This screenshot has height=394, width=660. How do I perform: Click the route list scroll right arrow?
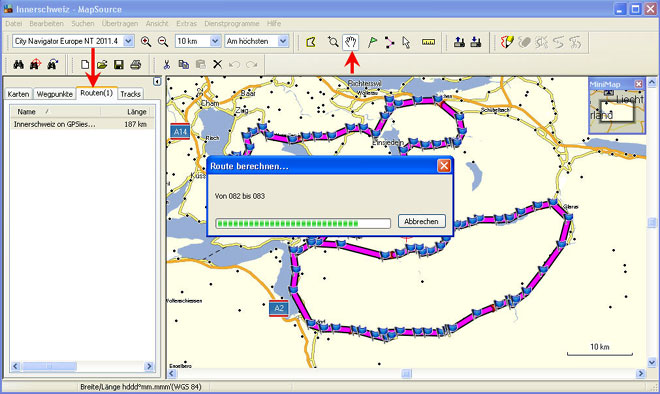point(149,366)
